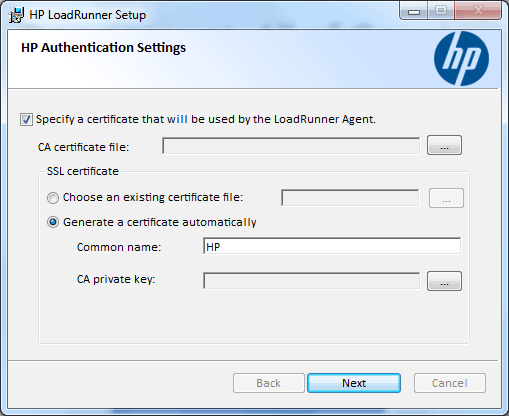Viewport: 509px width, 416px height.
Task: Click the CA certificate file text field
Action: tap(291, 146)
